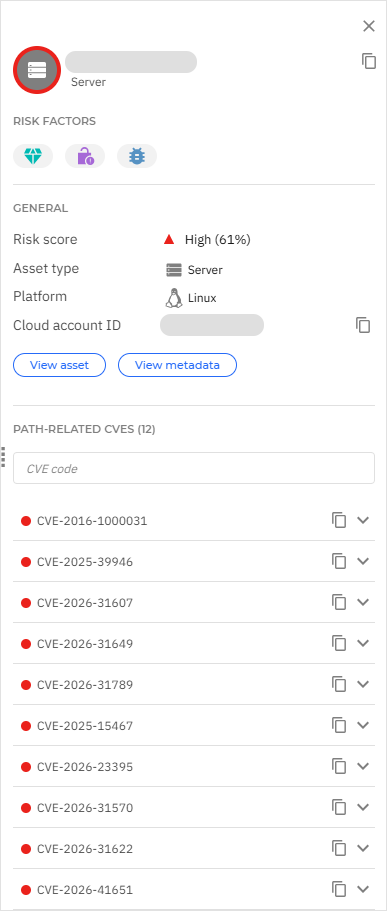Expand CVE-2016-1000031 details
The height and width of the screenshot is (911, 387).
coord(363,520)
